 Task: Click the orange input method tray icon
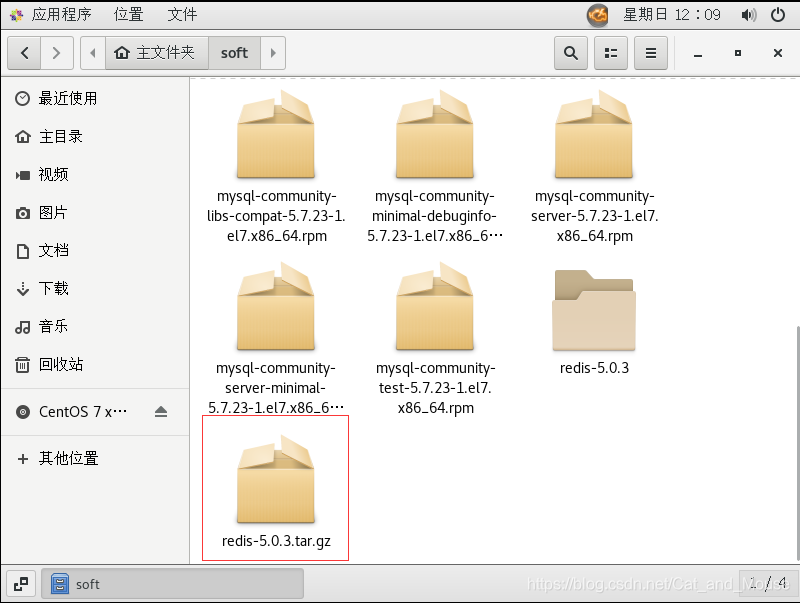coord(597,15)
